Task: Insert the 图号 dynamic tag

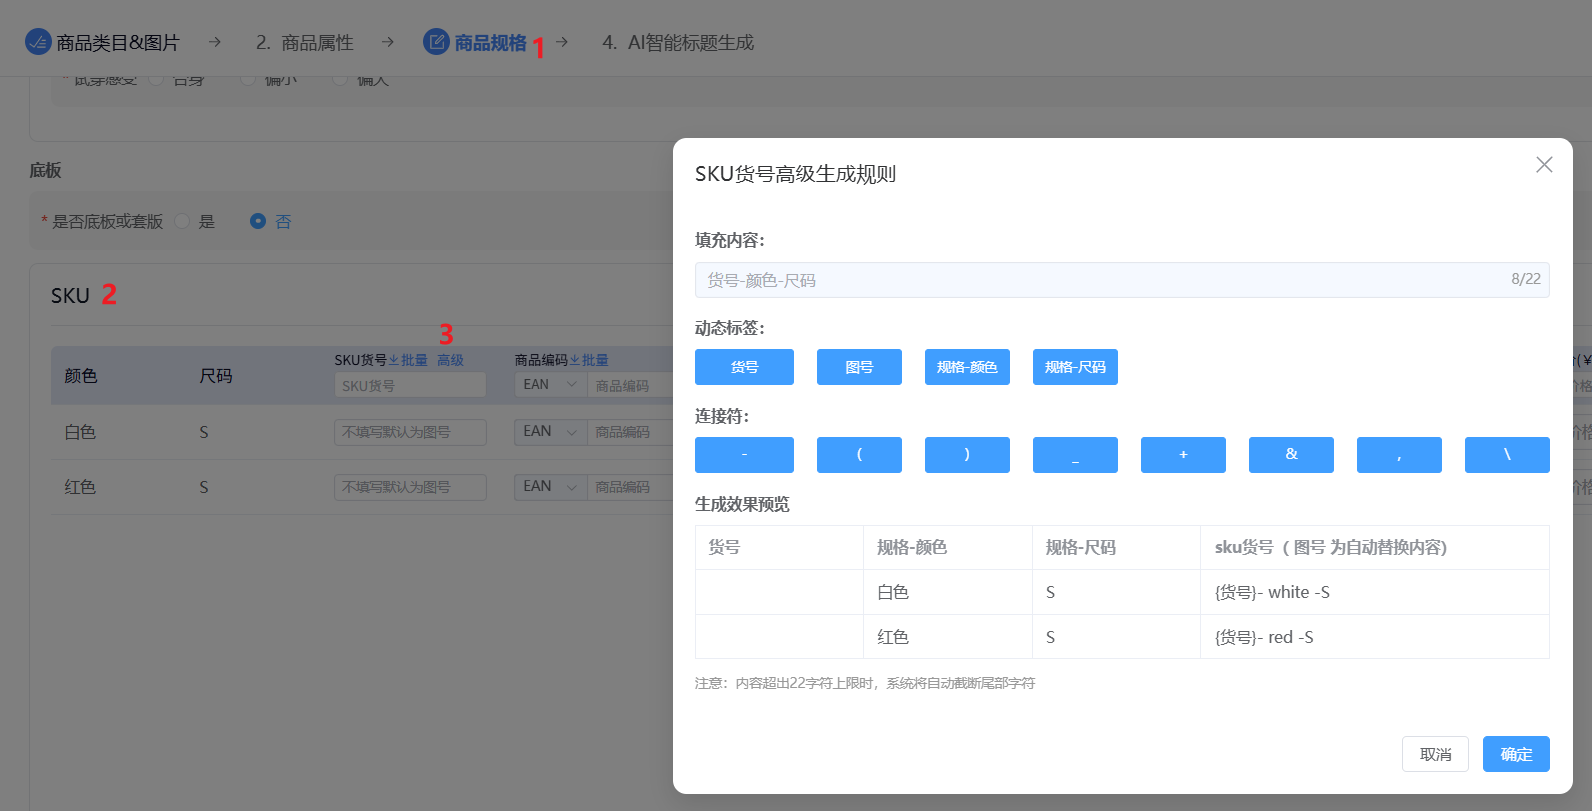Action: 859,367
